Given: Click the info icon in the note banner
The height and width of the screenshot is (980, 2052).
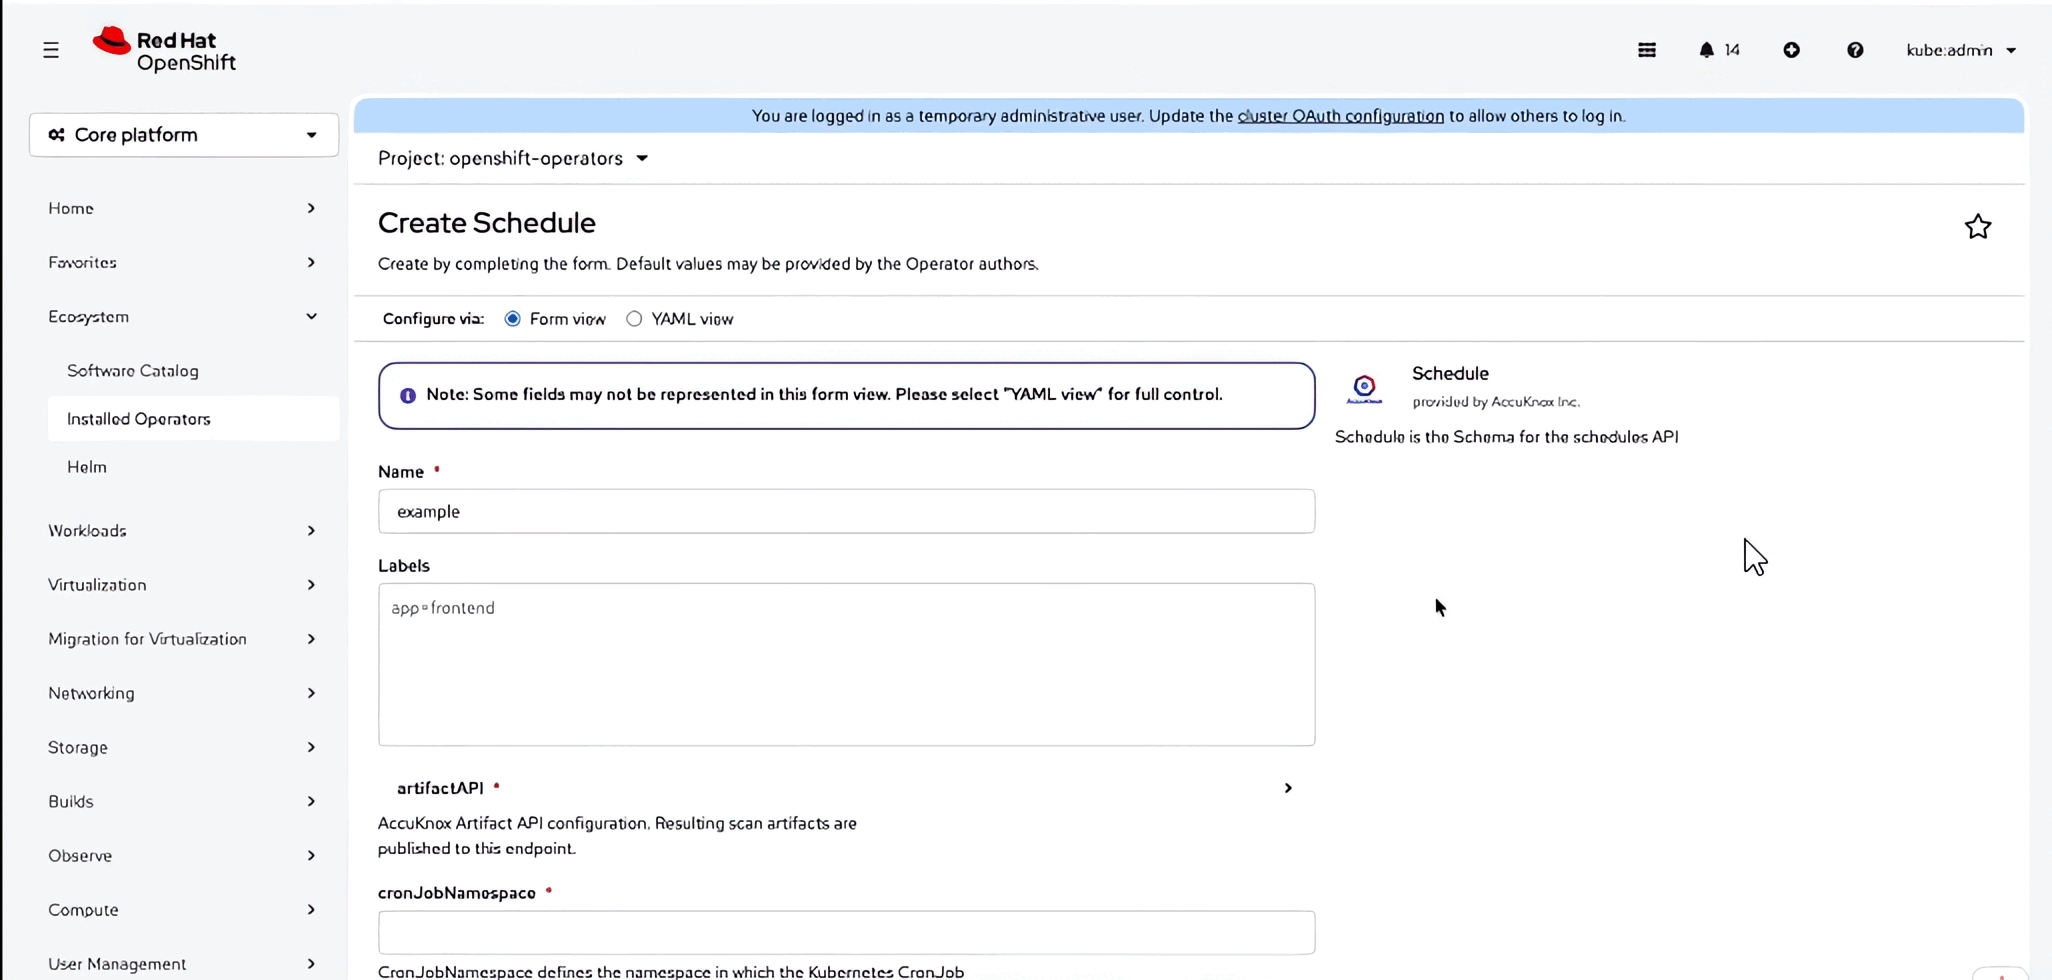Looking at the screenshot, I should [x=408, y=395].
